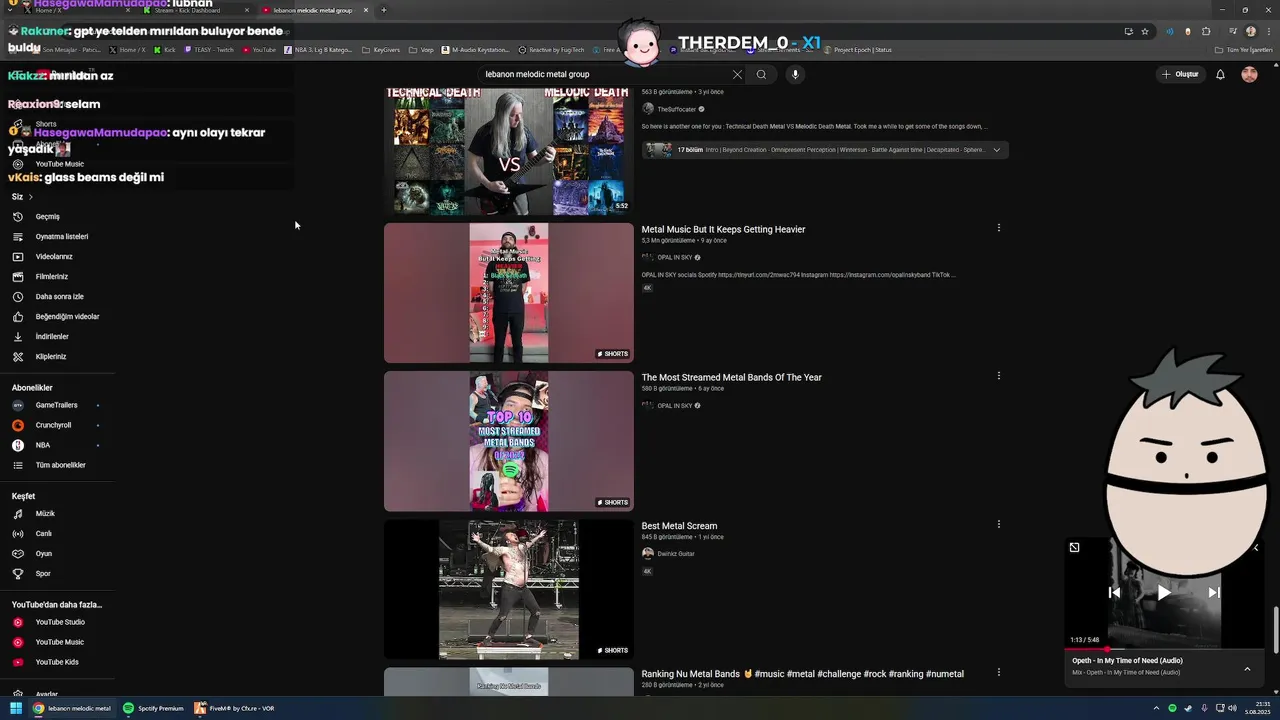Image resolution: width=1280 pixels, height=720 pixels.
Task: Open GameTrailers subscription channel
Action: tap(56, 405)
